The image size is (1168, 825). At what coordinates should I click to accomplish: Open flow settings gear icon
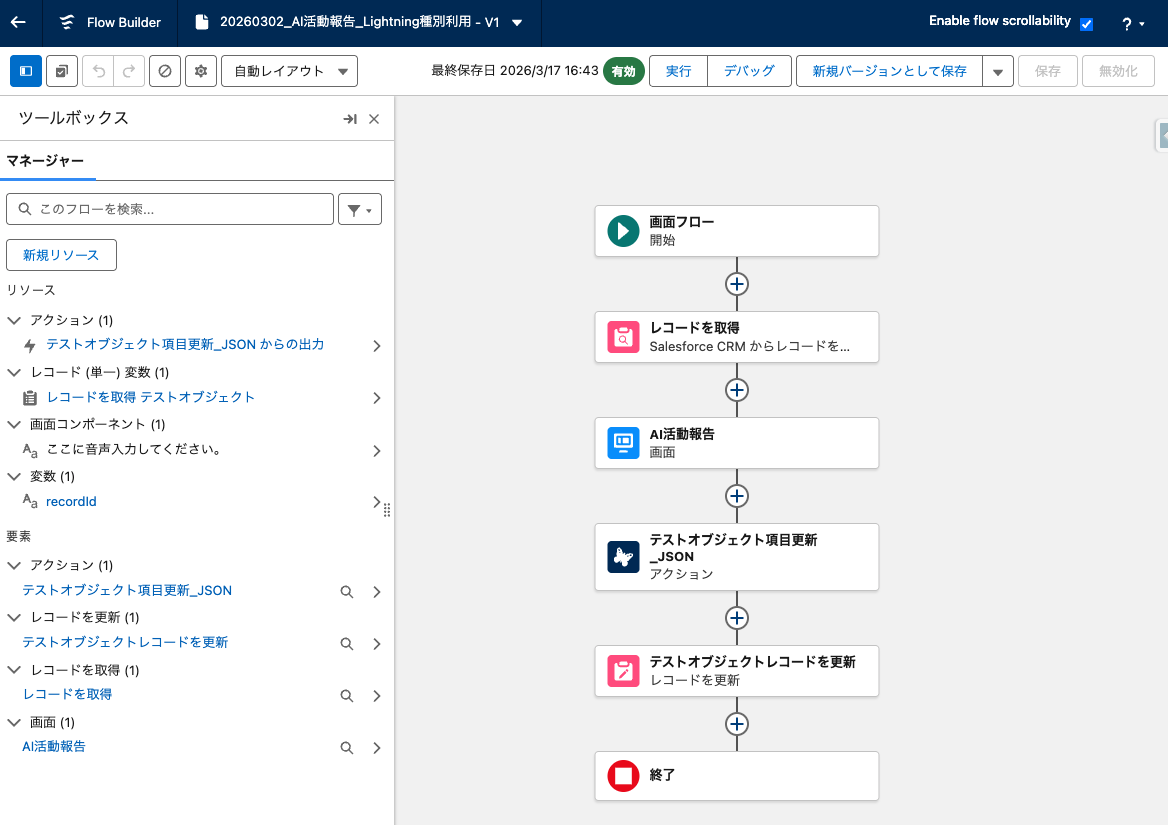201,71
